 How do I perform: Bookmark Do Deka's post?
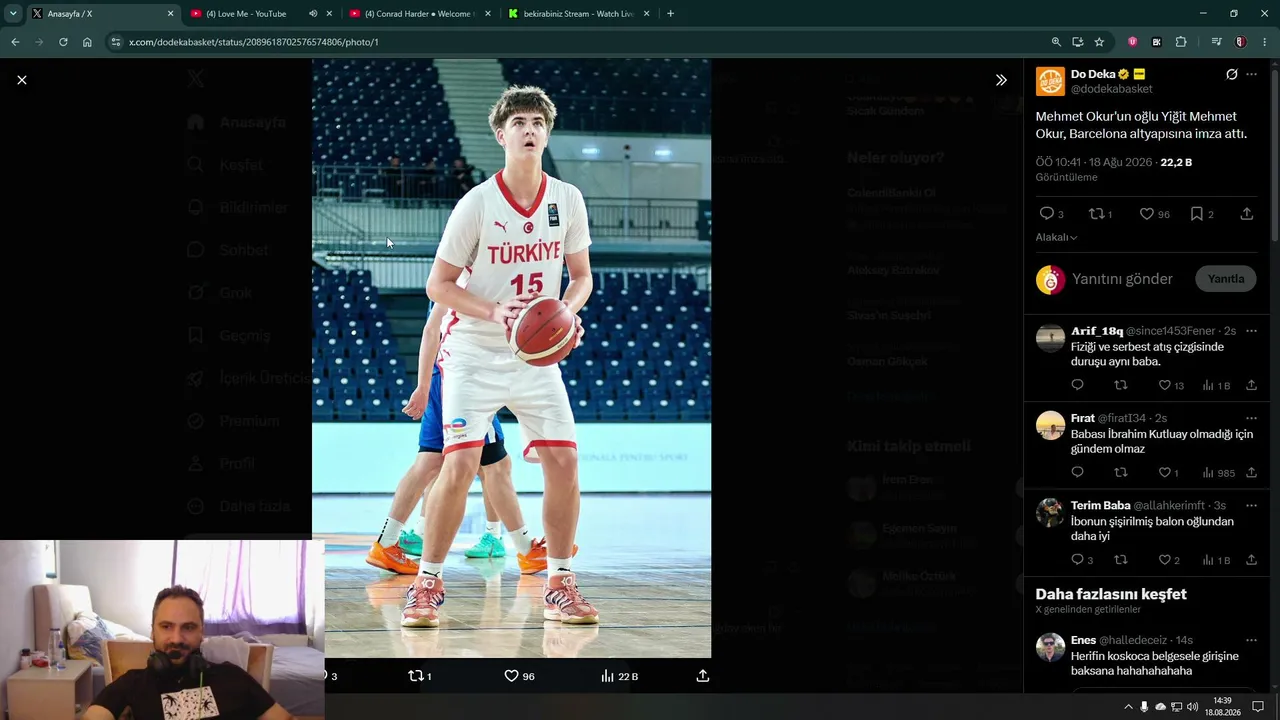(x=1197, y=214)
